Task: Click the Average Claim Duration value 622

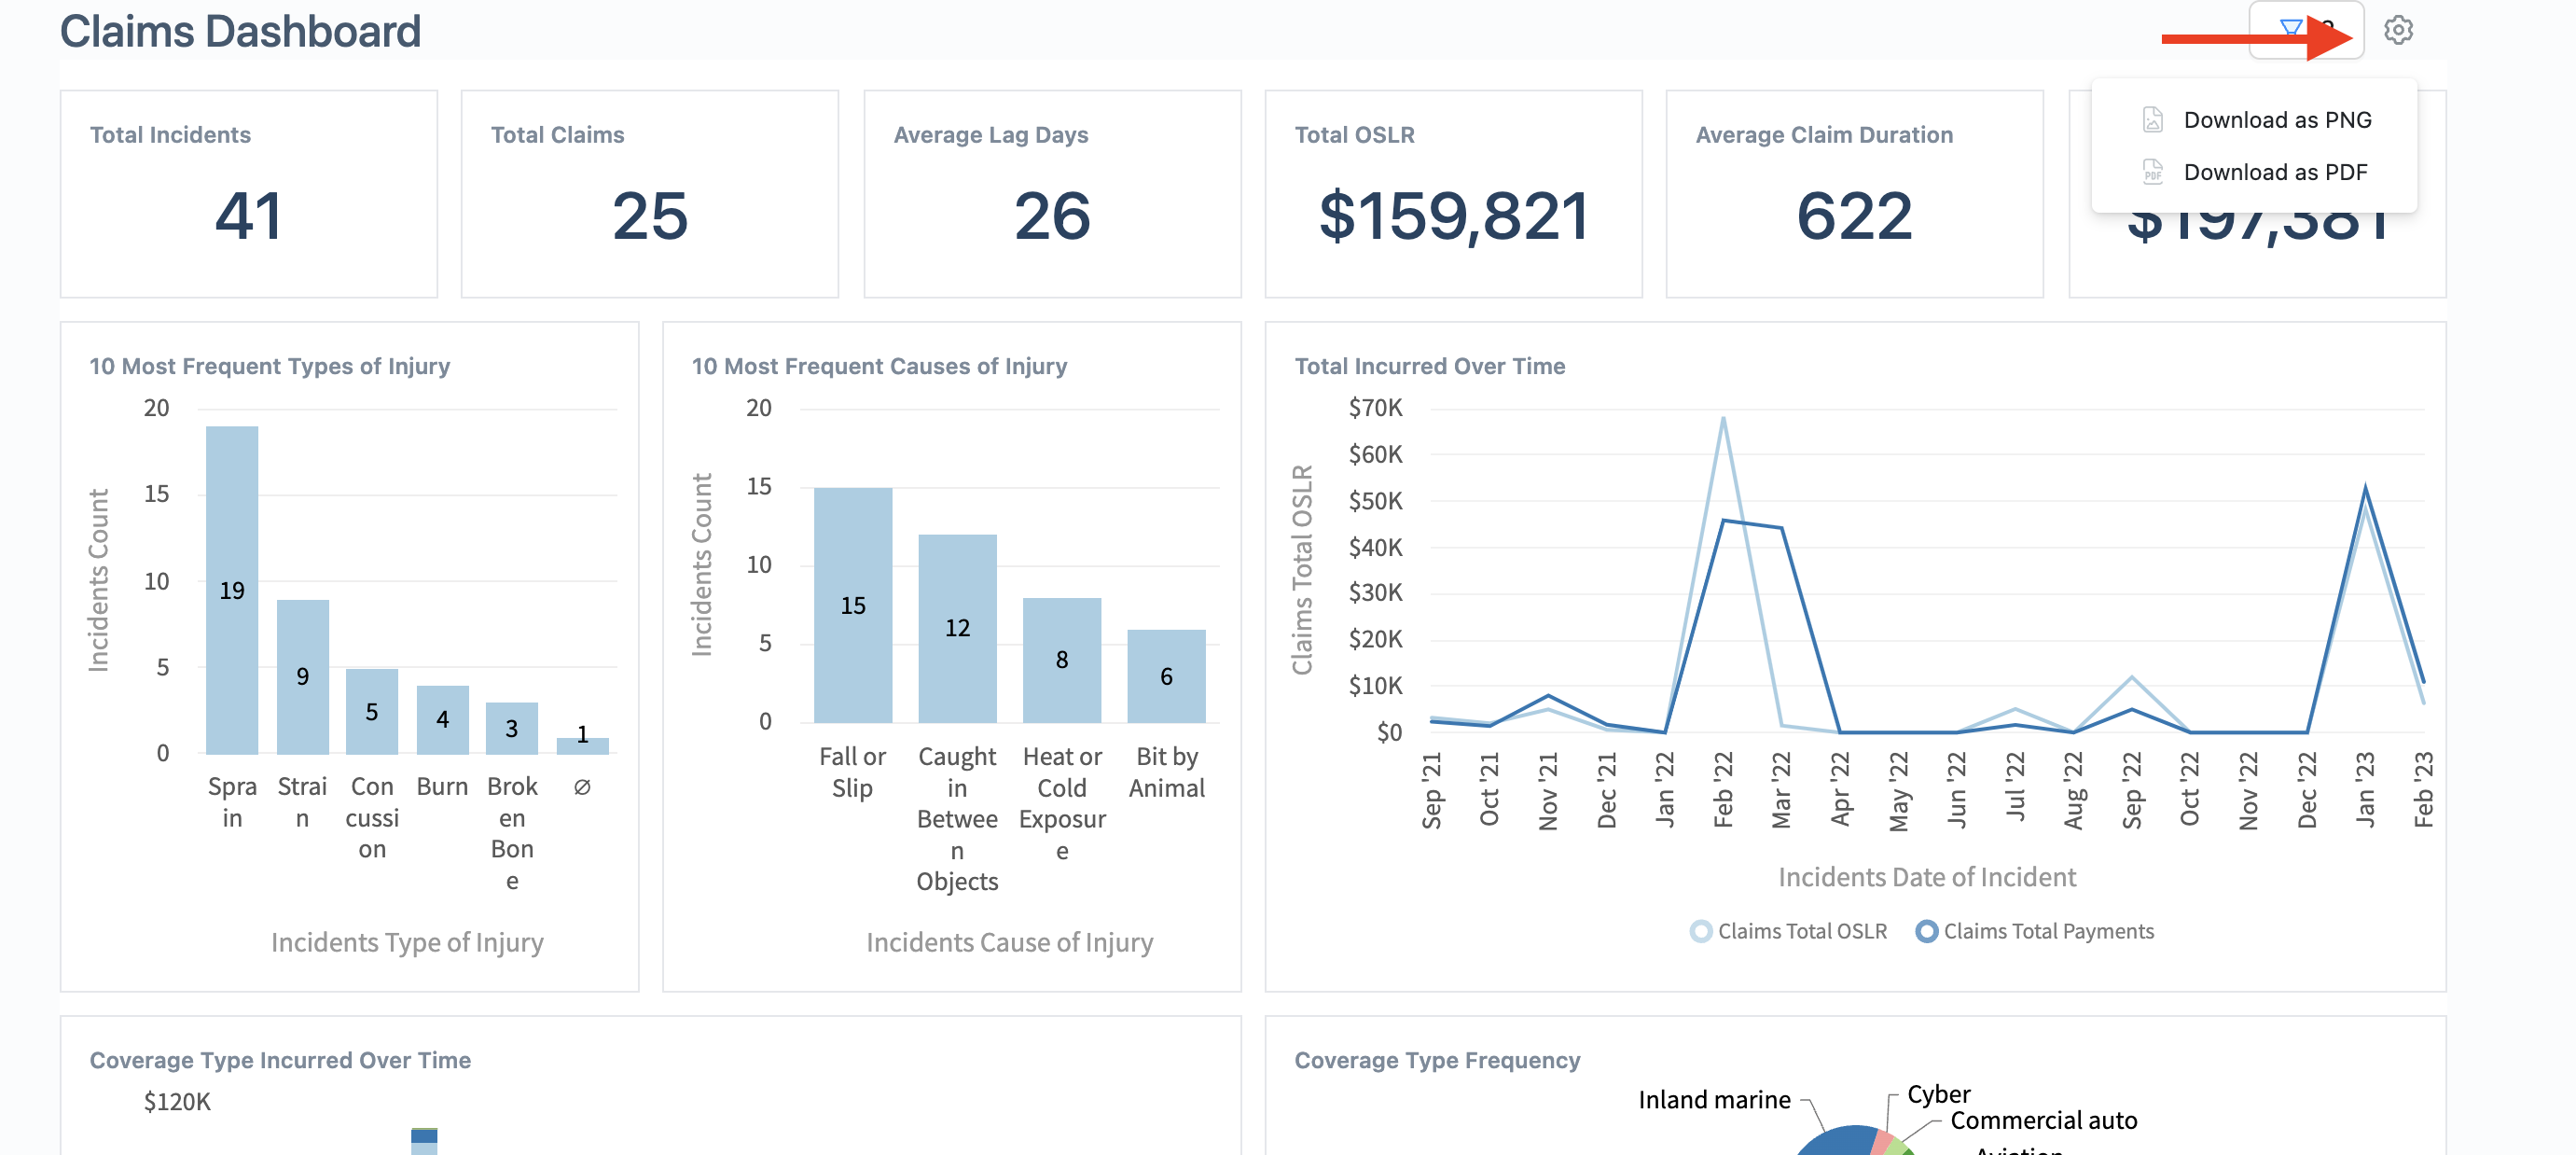Action: pos(1855,215)
